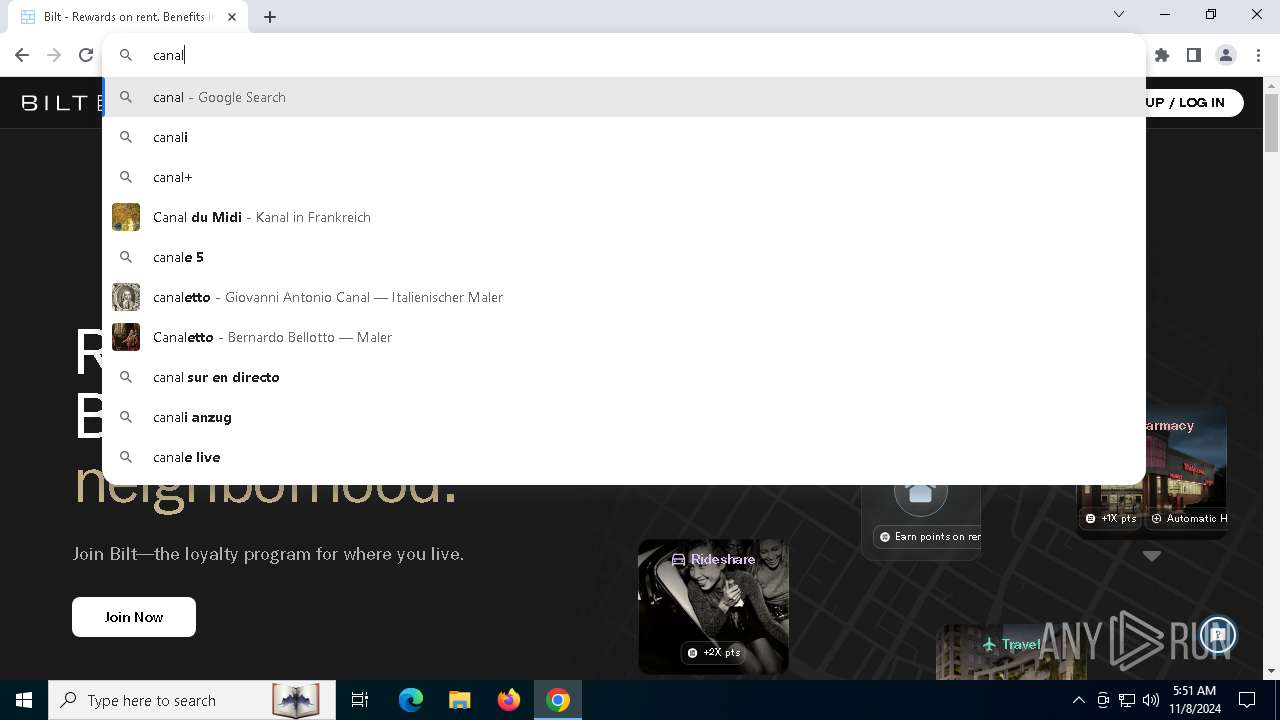Click the Chrome taskbar icon
Image resolution: width=1280 pixels, height=720 pixels.
558,700
